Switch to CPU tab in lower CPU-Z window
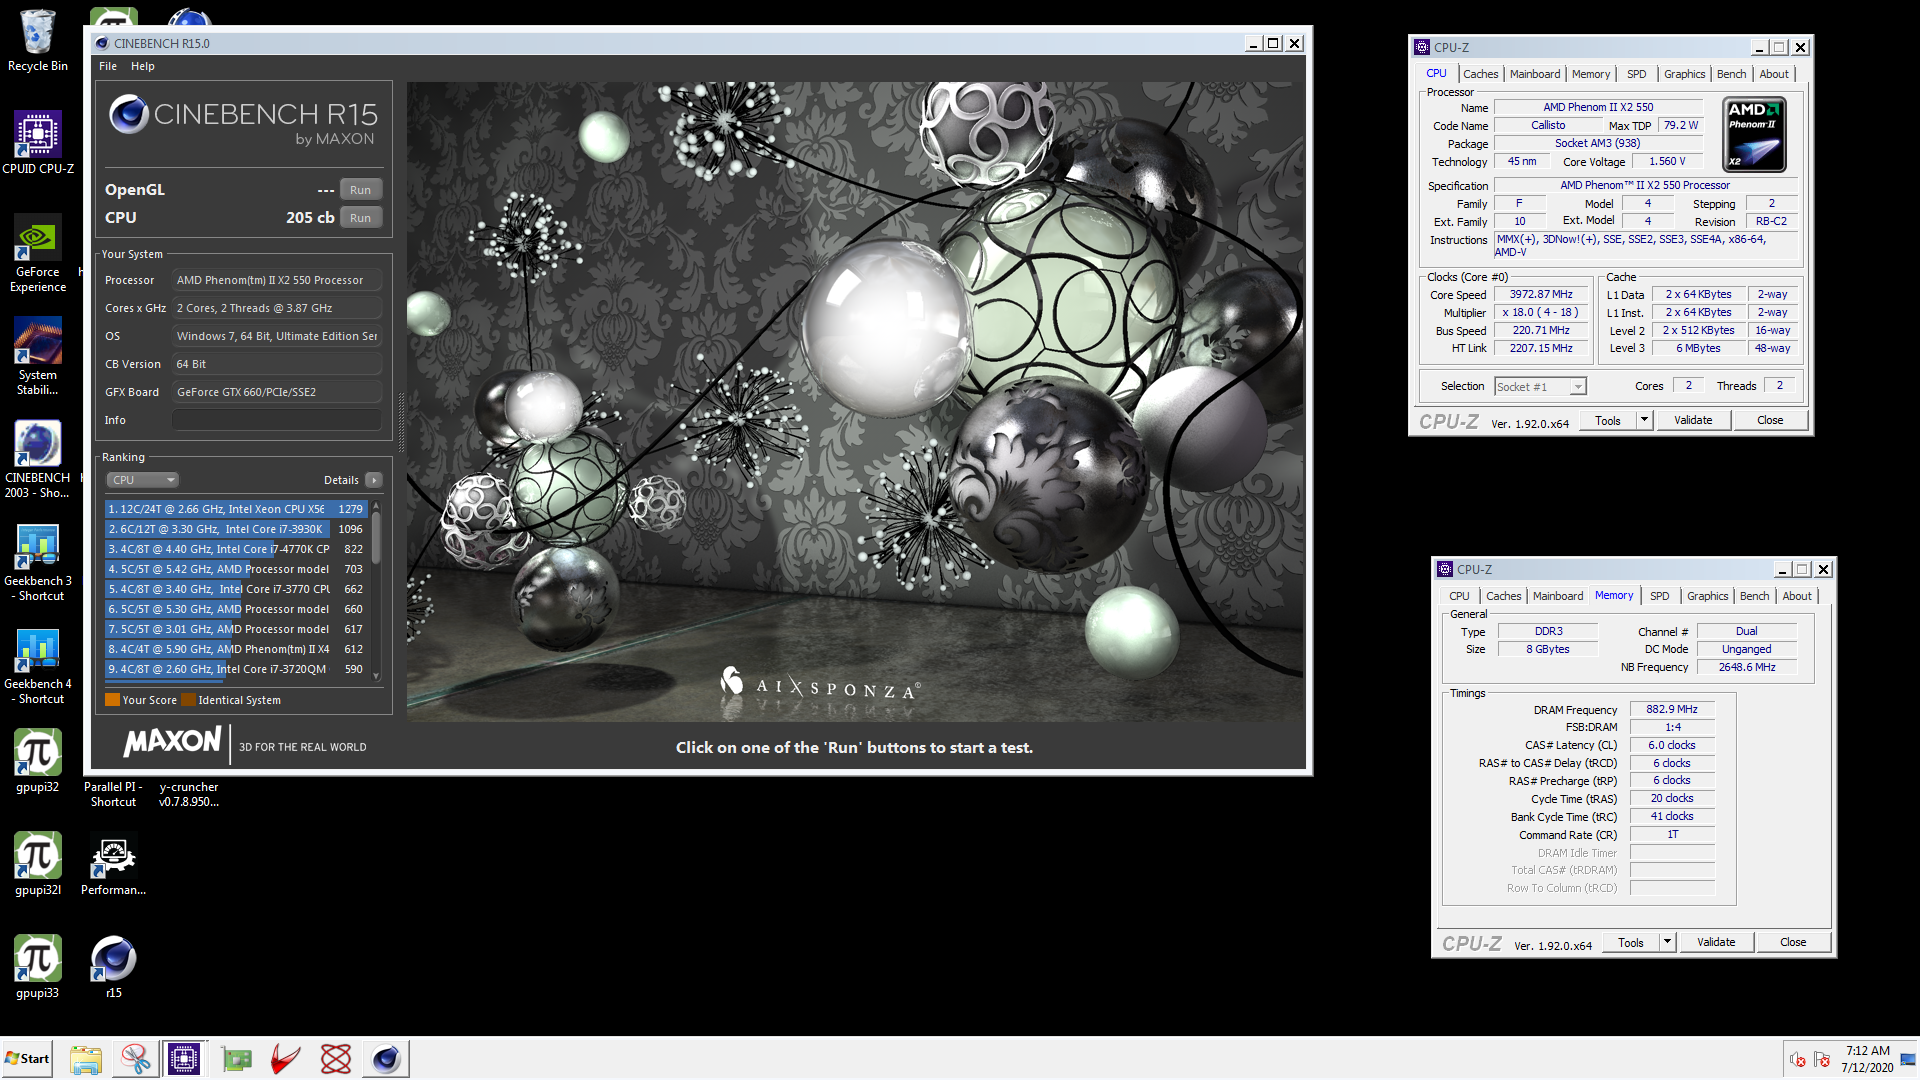Screen dimensions: 1920x1080 [1459, 596]
